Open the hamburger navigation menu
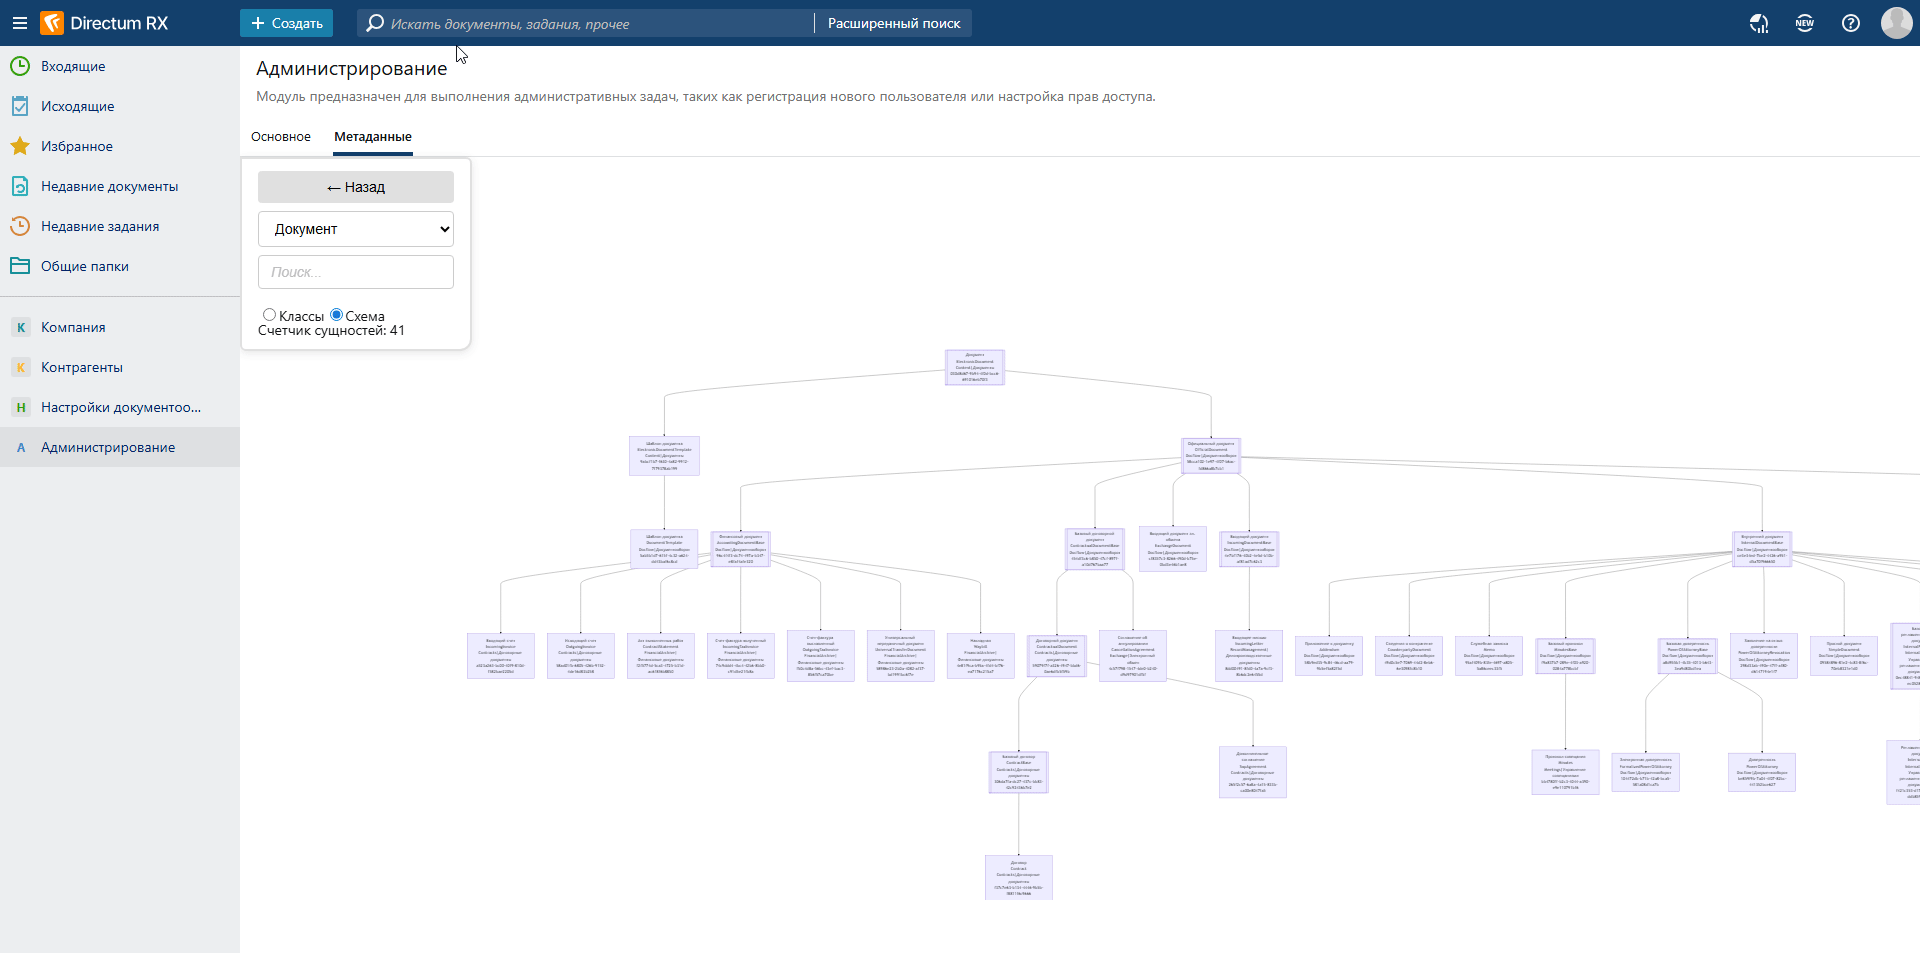 [x=19, y=23]
